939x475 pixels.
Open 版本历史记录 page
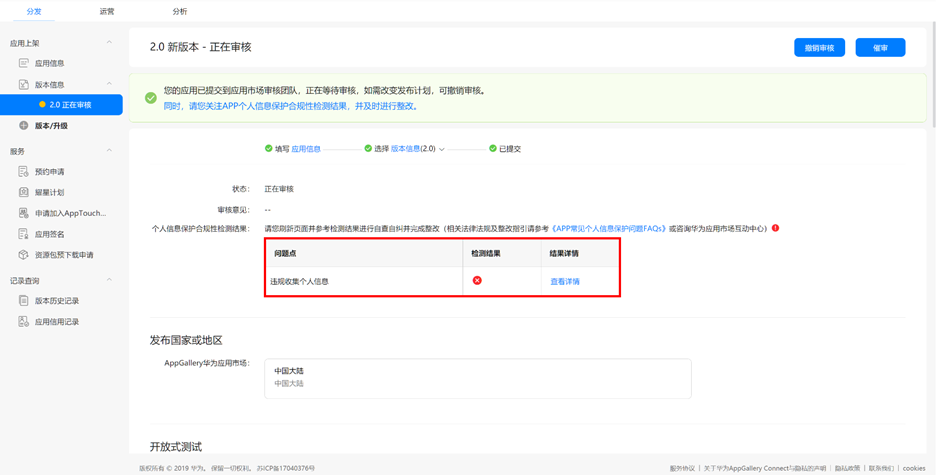coord(56,301)
